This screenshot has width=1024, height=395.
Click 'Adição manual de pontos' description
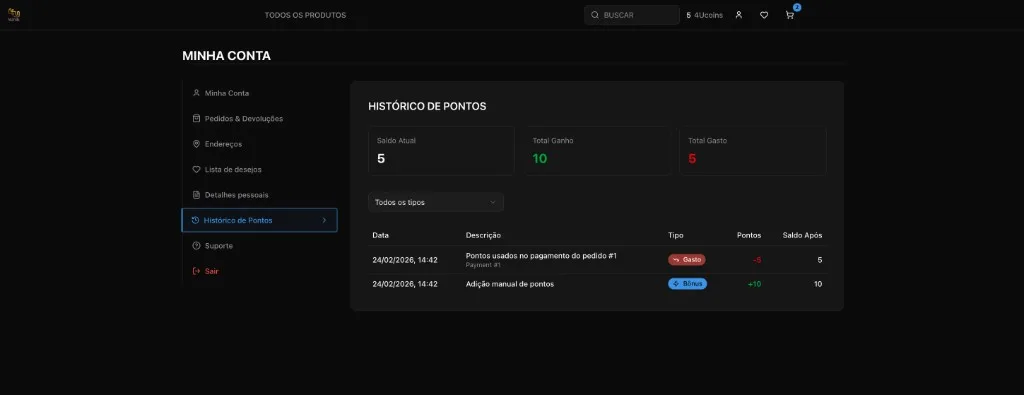(x=509, y=284)
